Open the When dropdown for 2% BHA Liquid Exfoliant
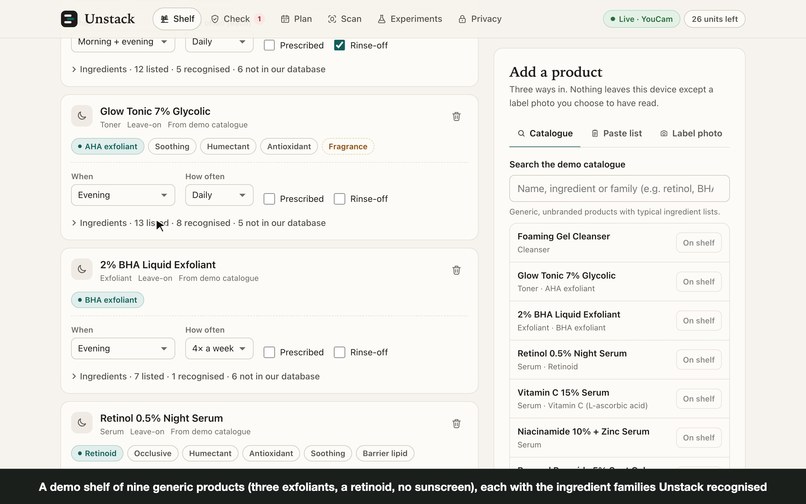 point(123,349)
